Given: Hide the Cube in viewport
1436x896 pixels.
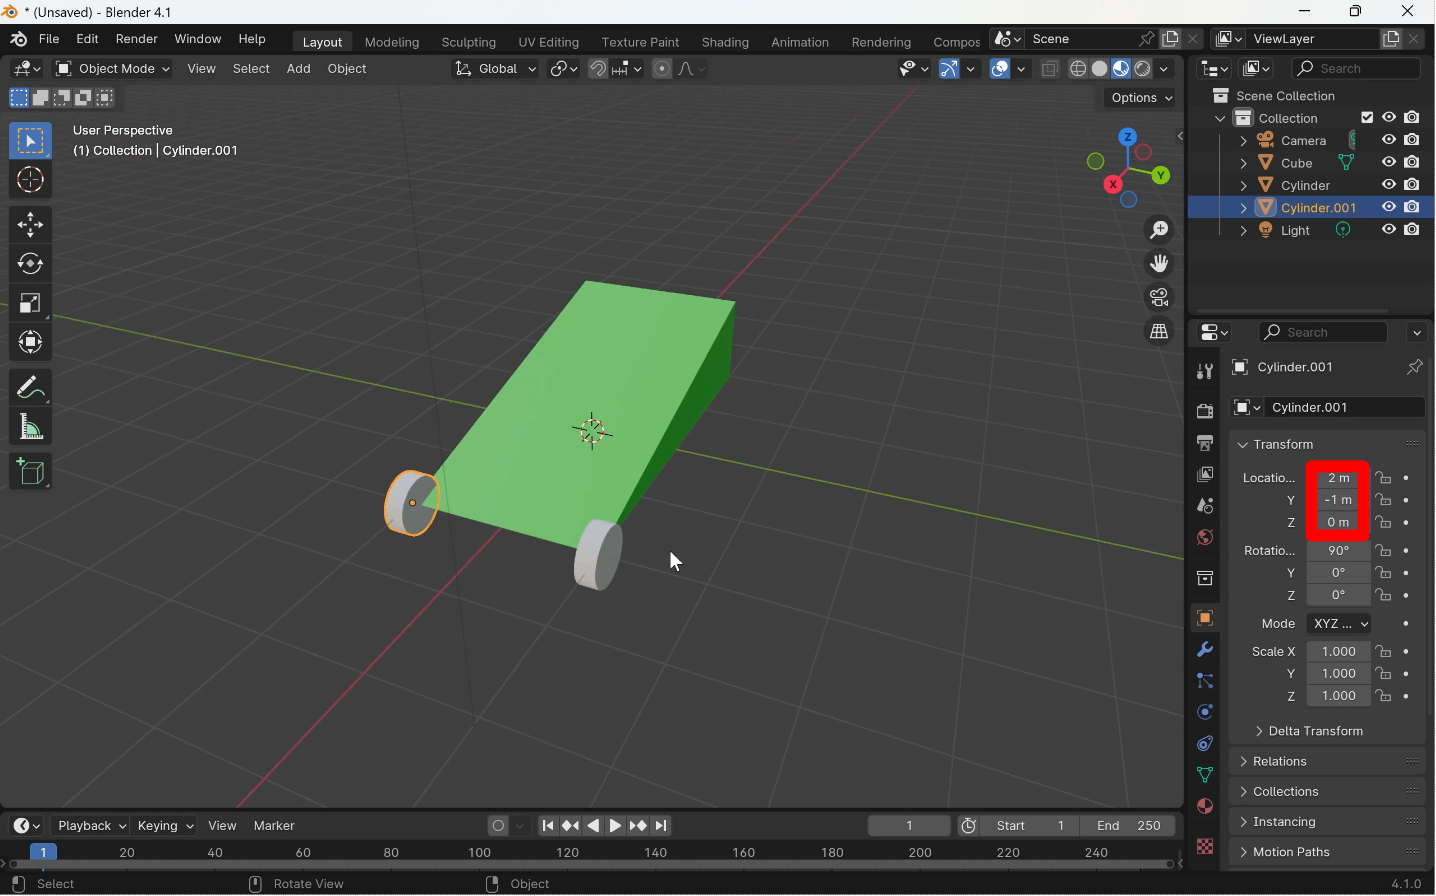Looking at the screenshot, I should (x=1389, y=163).
